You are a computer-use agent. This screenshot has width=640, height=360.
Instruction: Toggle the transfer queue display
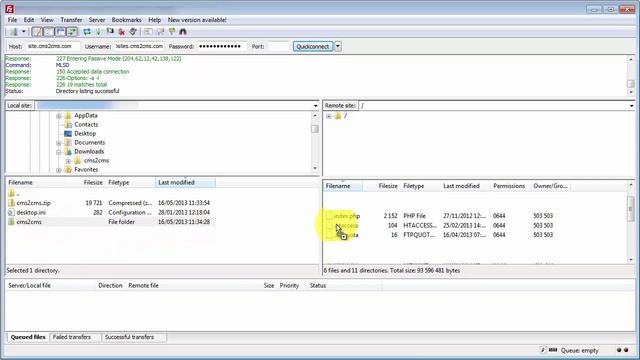72,31
